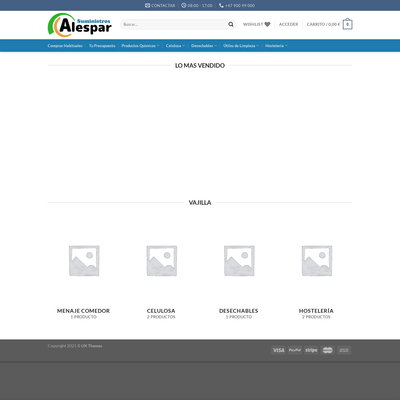
Task: Open Hostelería category placeholder image
Action: click(317, 261)
